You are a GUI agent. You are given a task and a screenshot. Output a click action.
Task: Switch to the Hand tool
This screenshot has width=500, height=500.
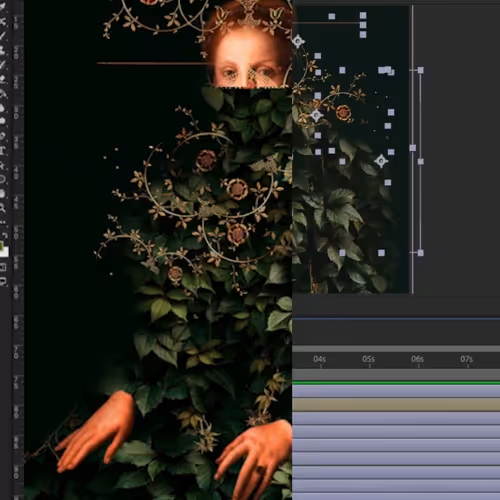point(3,194)
